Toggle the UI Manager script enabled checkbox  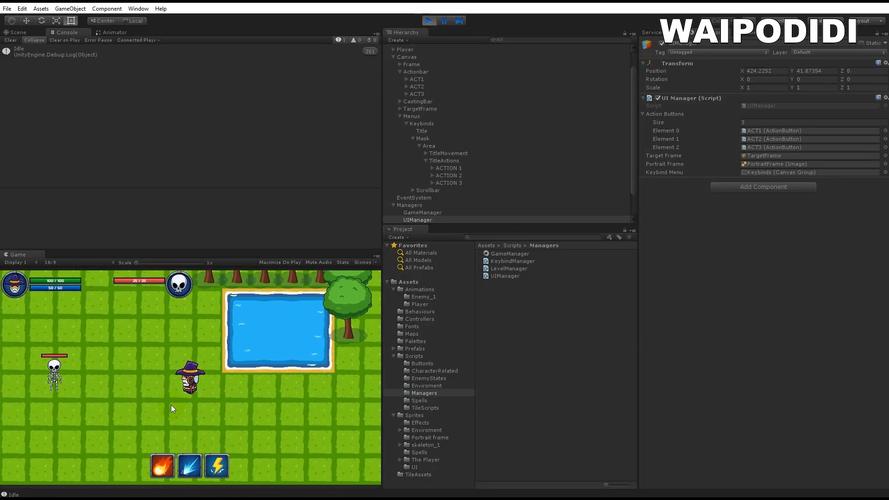[x=657, y=98]
